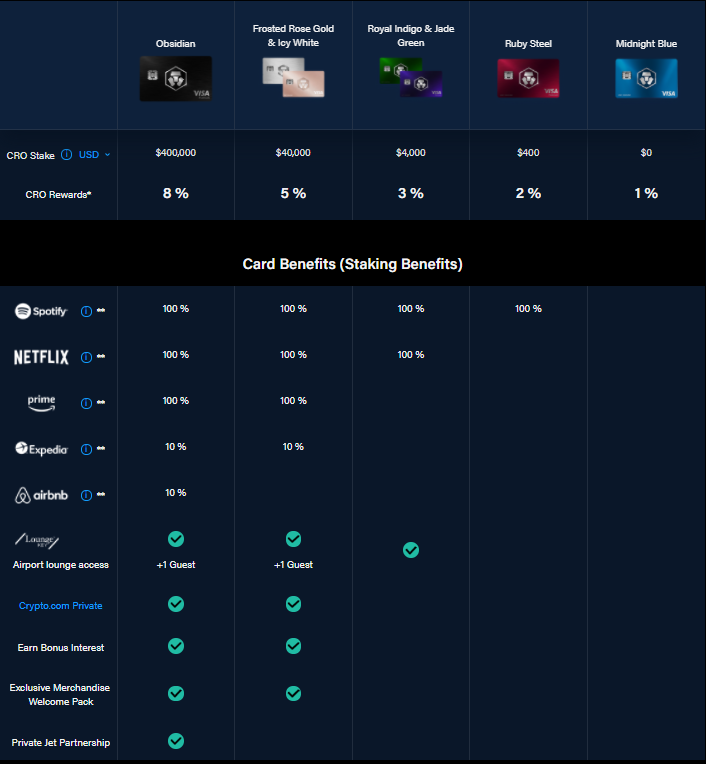The height and width of the screenshot is (764, 706).
Task: Click the info icon beside Amazon Prime
Action: coord(86,403)
